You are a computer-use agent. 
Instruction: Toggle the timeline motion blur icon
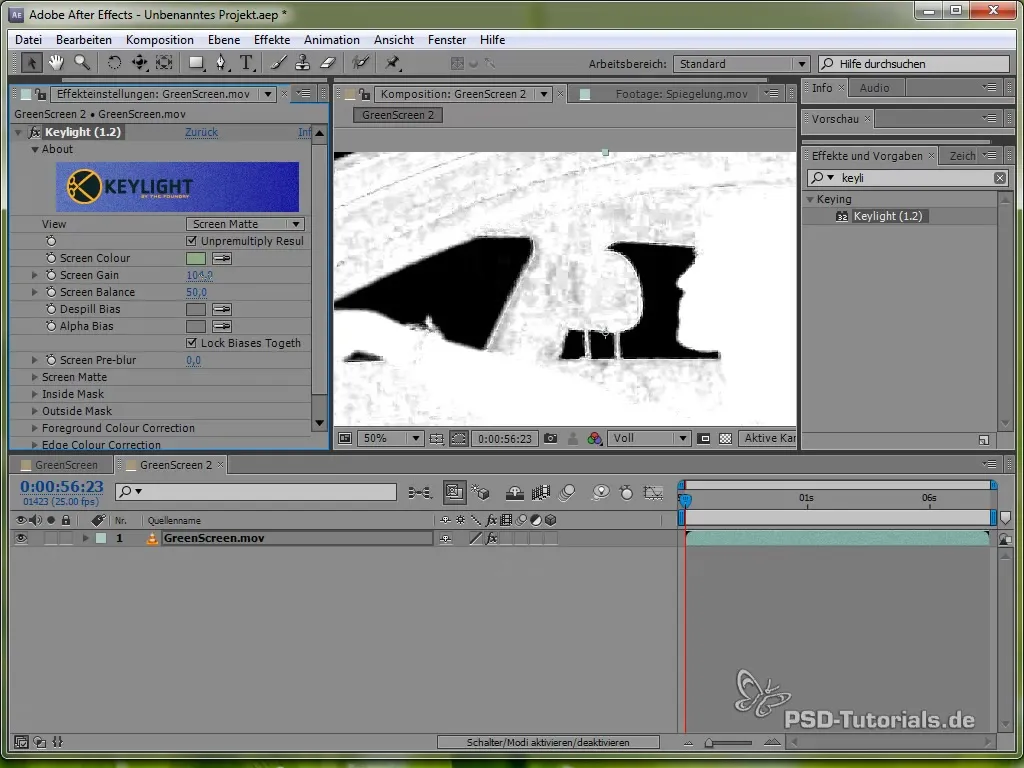pyautogui.click(x=567, y=493)
